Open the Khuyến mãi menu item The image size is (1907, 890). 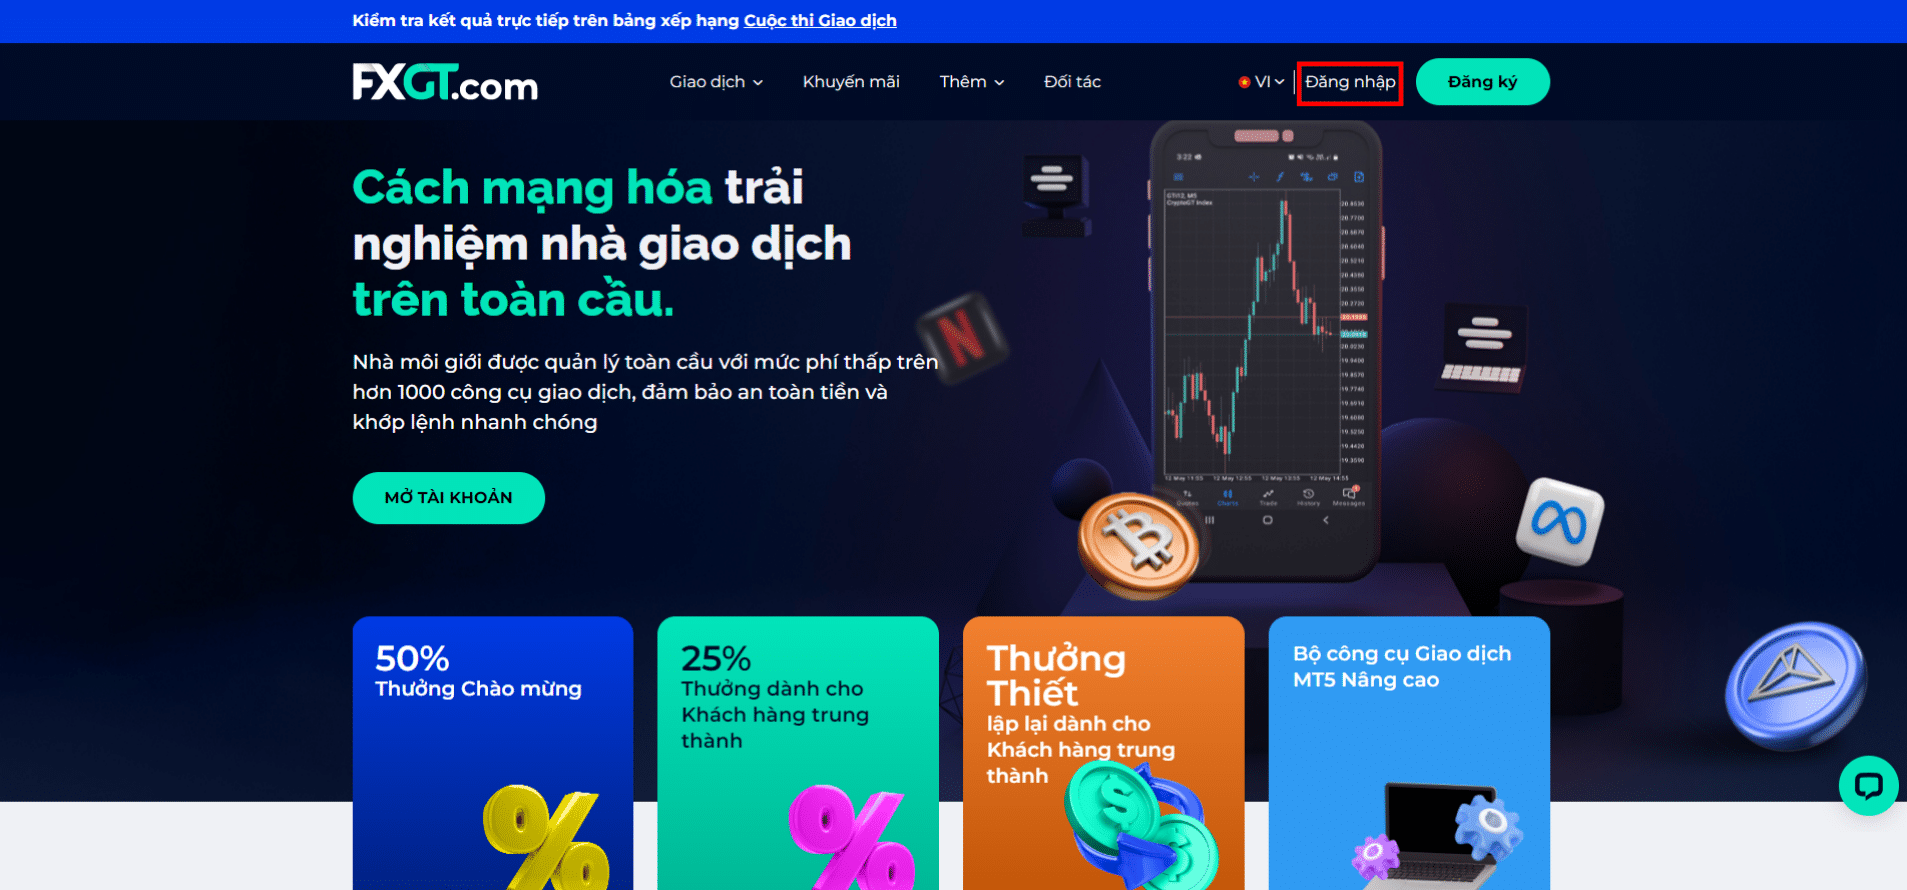coord(851,82)
